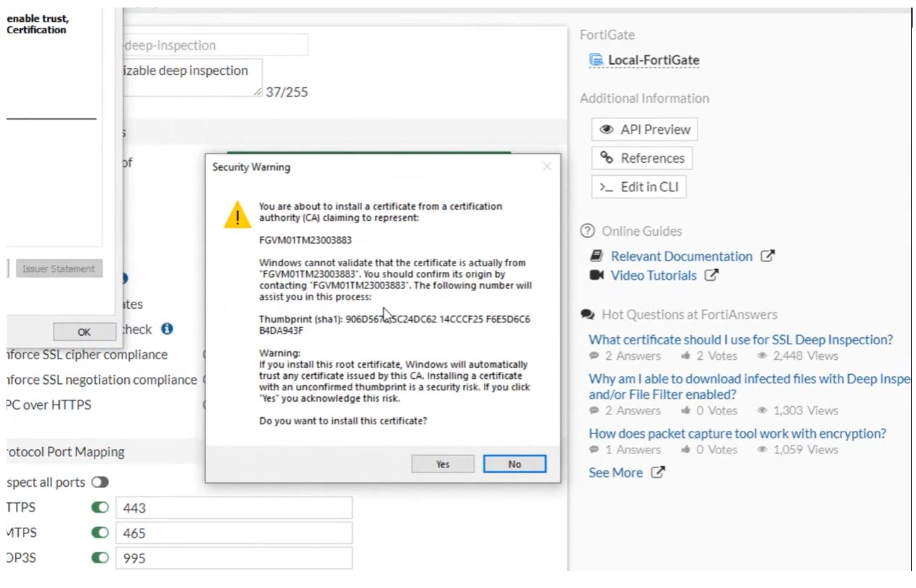This screenshot has height=588, width=916.
Task: Click the Enforce SSL negotiation compliance label
Action: (x=101, y=380)
